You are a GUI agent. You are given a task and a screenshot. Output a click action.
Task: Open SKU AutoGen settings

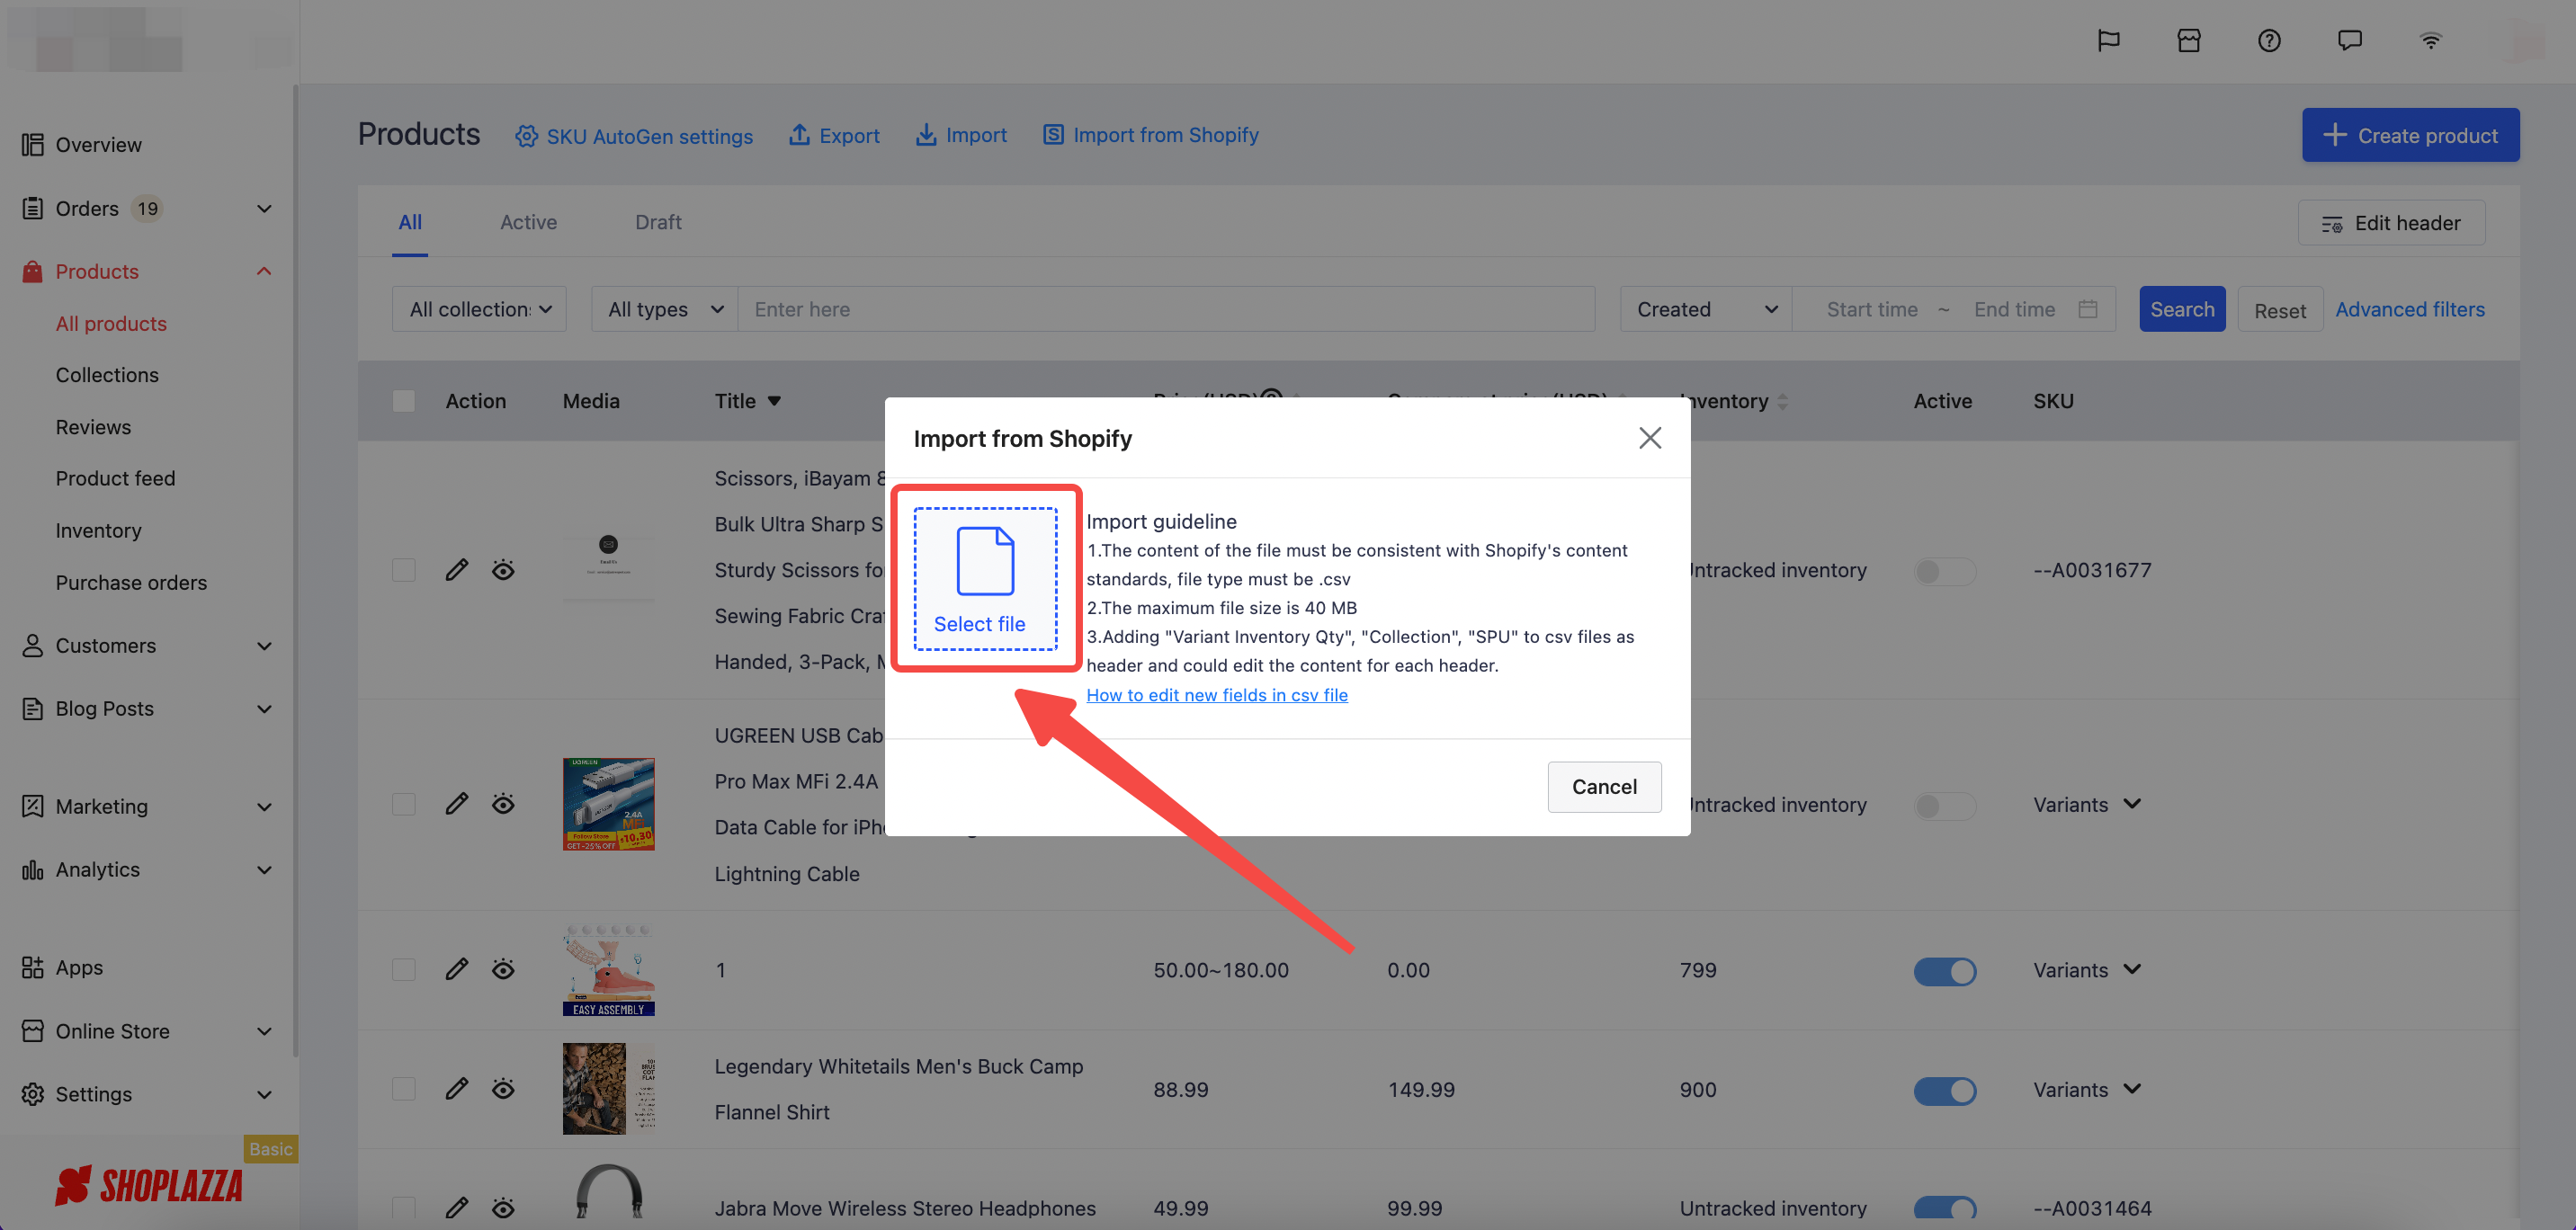point(634,136)
